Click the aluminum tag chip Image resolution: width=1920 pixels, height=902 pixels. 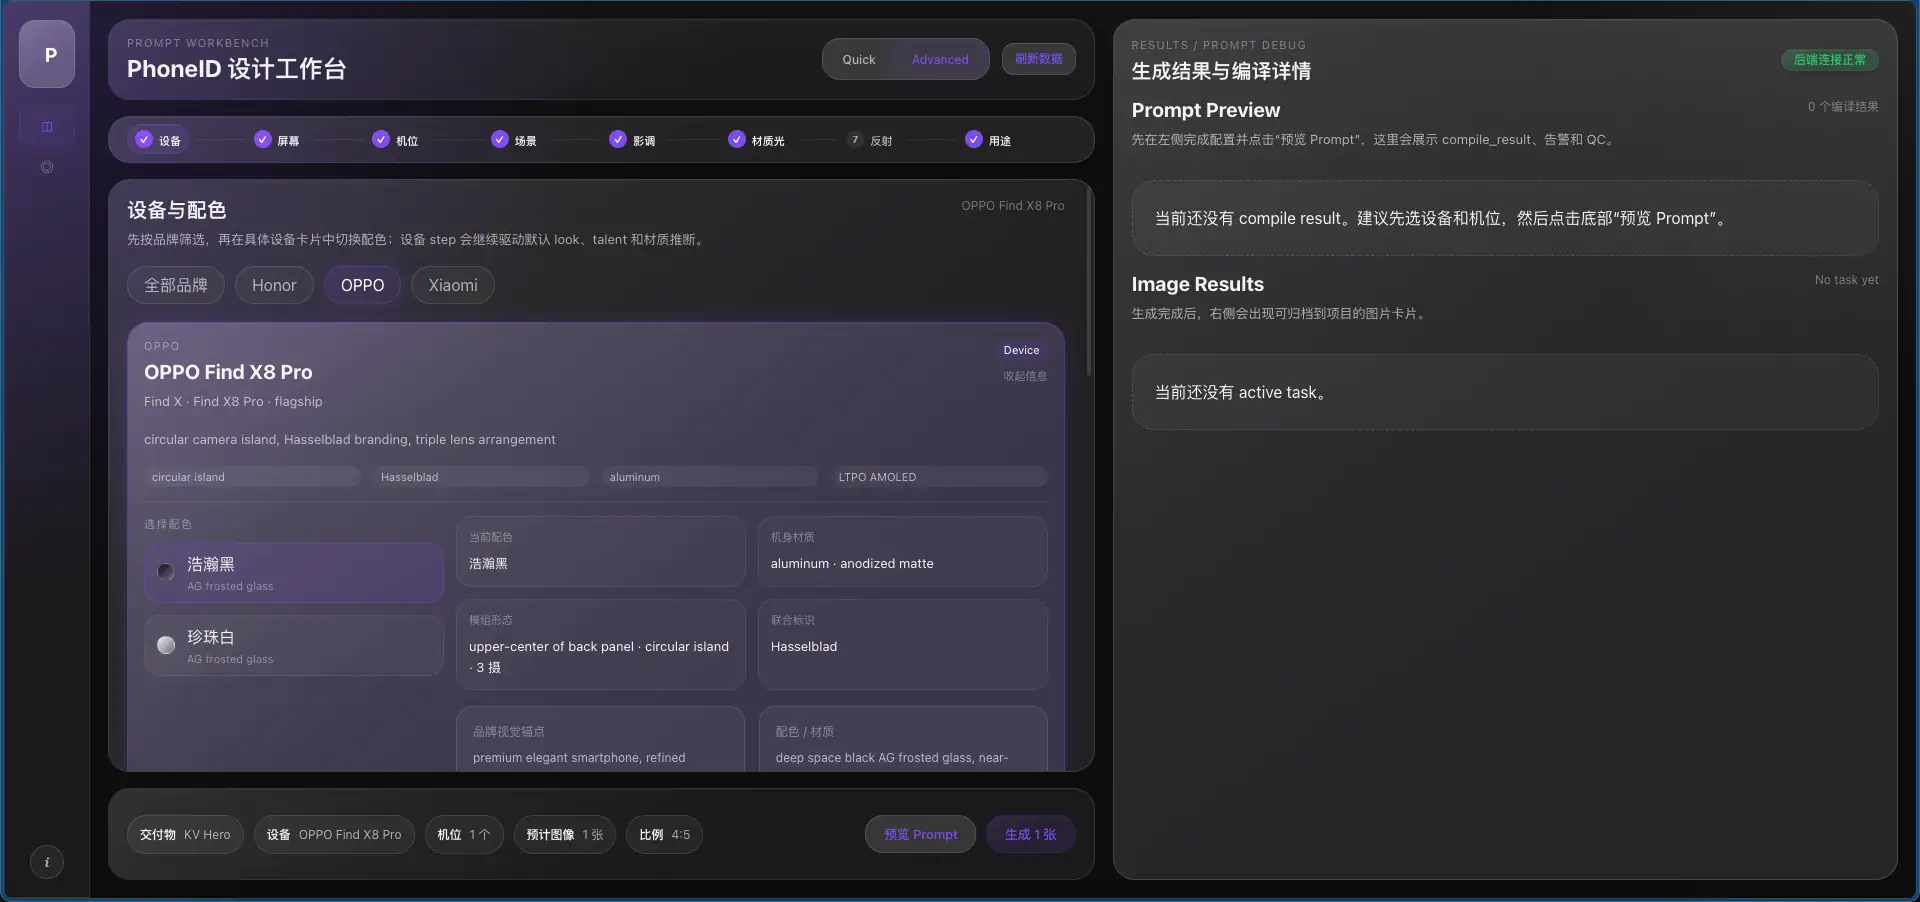(x=710, y=477)
